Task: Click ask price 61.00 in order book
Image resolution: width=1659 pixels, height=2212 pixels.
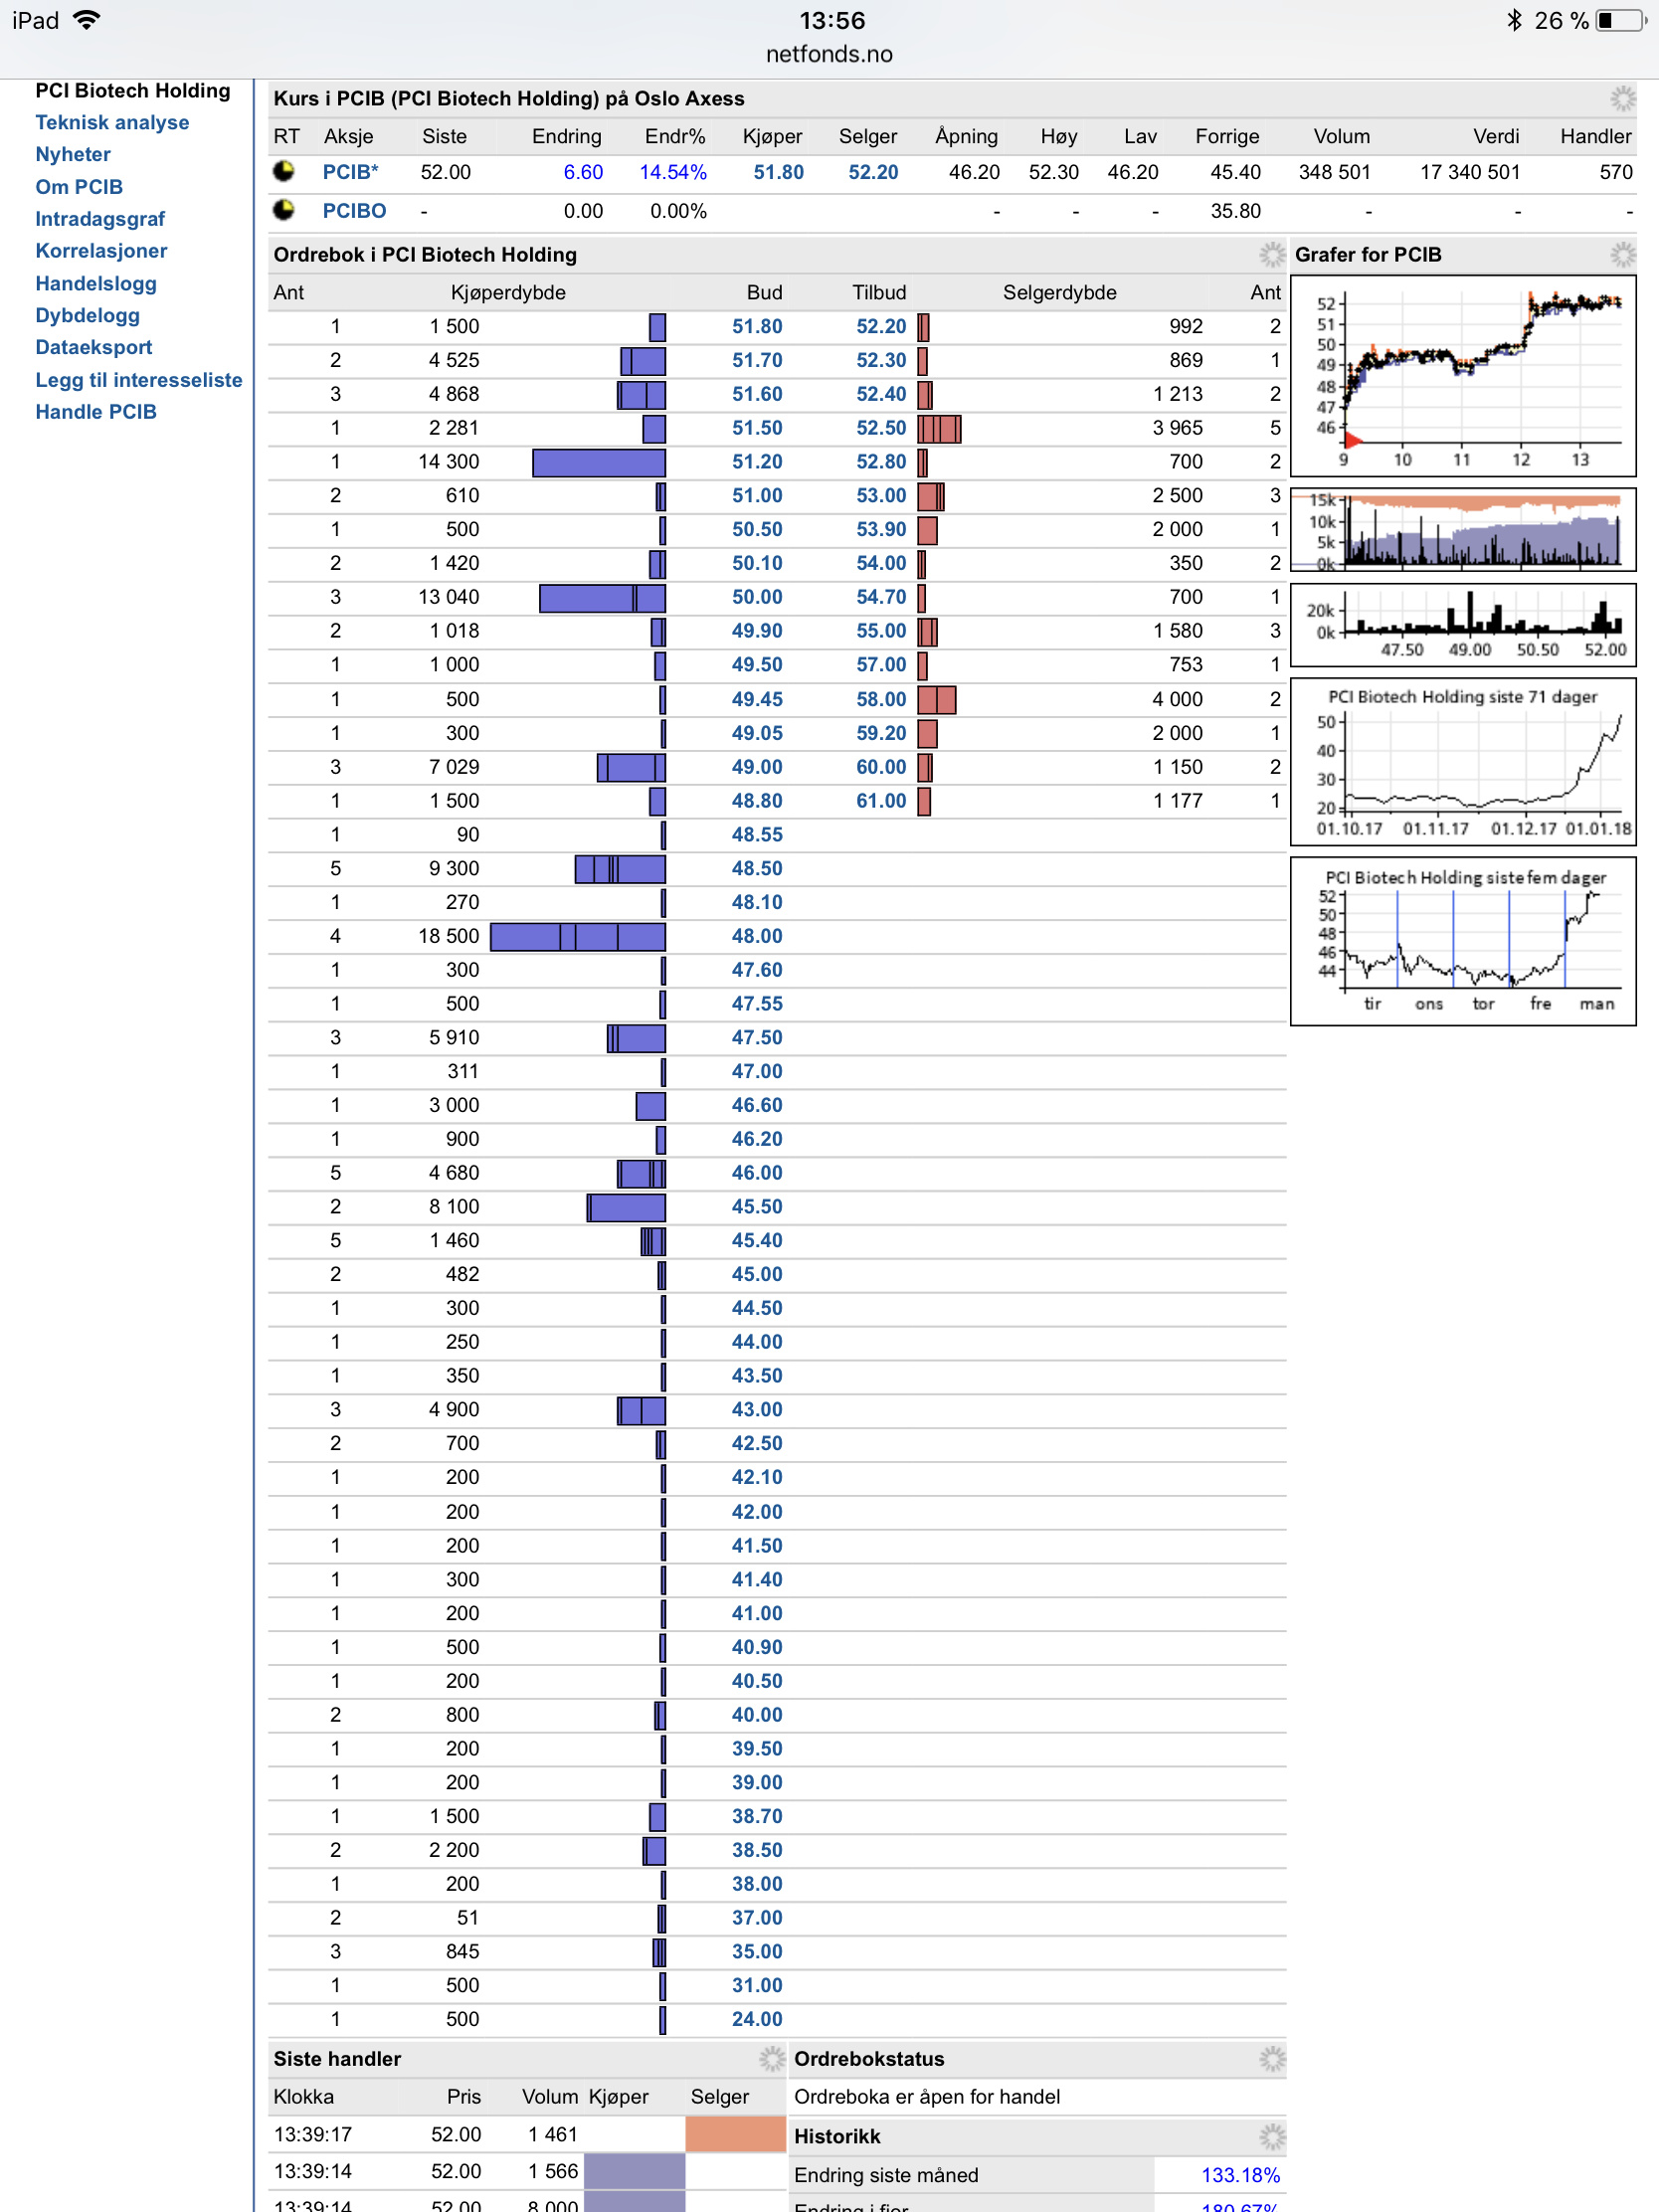Action: click(x=881, y=801)
